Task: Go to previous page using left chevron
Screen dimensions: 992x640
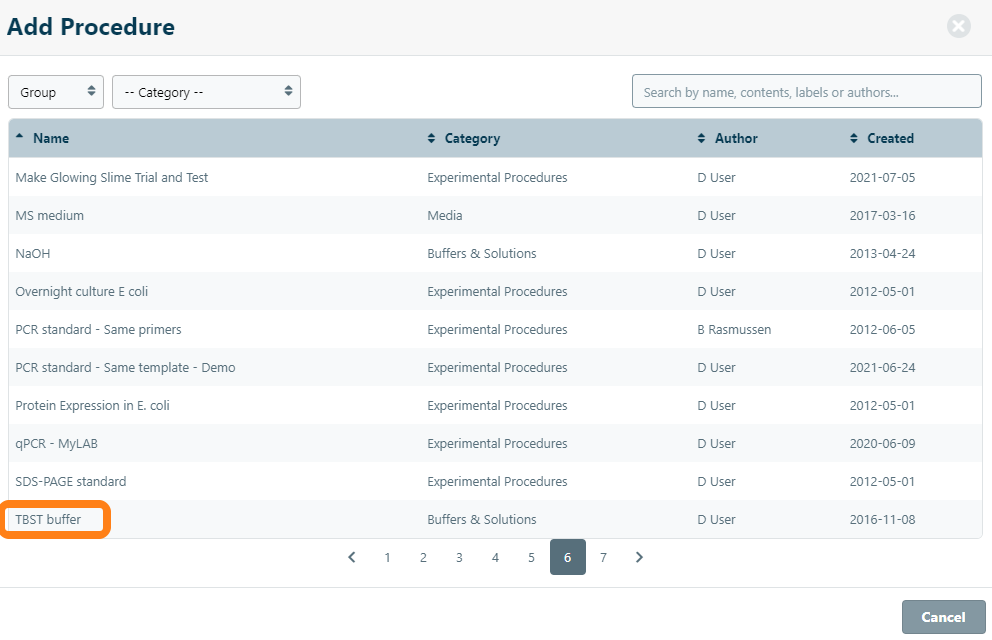Action: click(352, 557)
